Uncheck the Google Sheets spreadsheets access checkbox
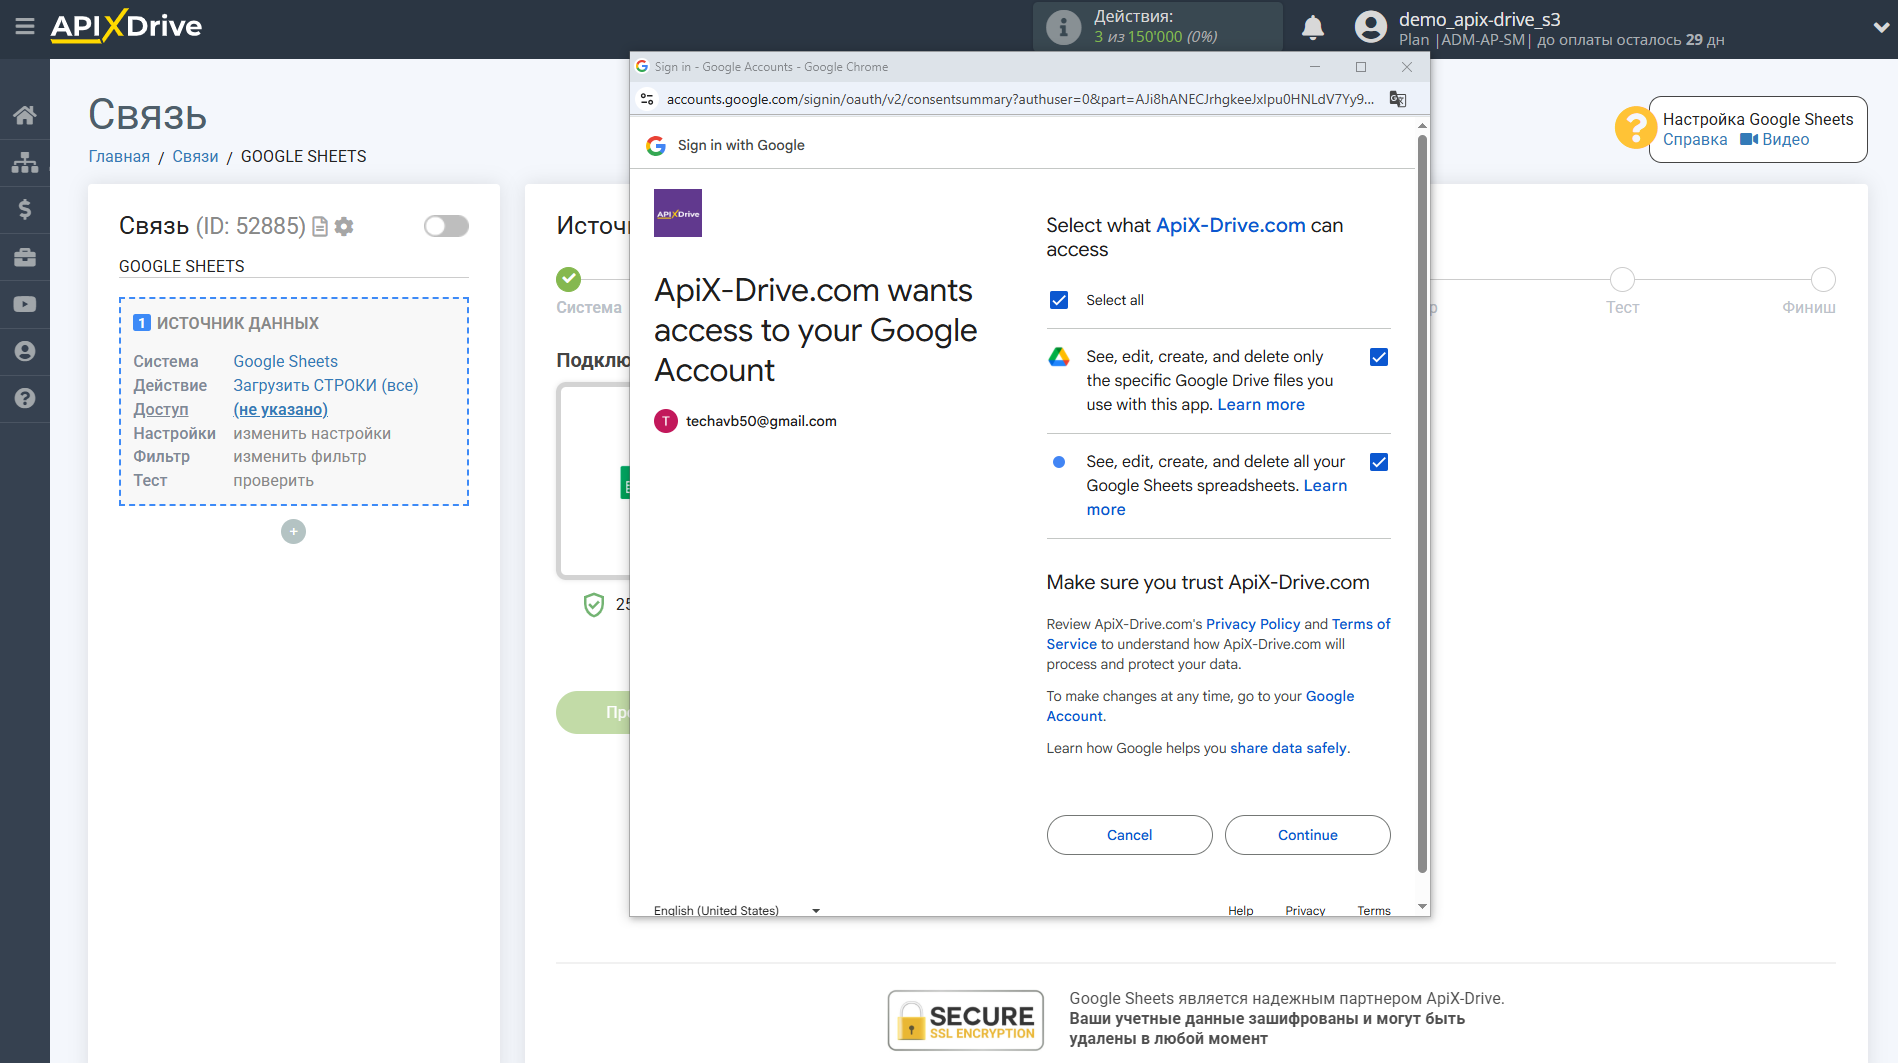Viewport: 1898px width, 1063px height. pyautogui.click(x=1379, y=462)
